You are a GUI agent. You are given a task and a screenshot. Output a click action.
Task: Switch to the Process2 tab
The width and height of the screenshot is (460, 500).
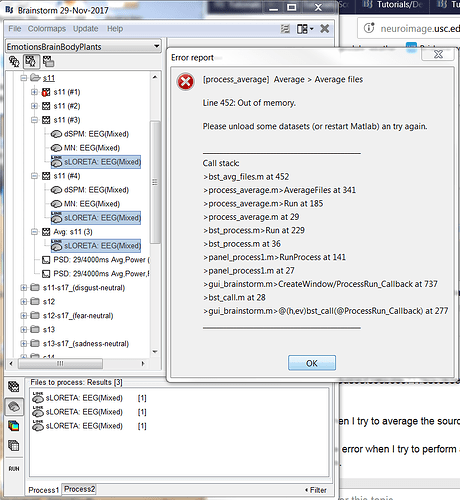click(79, 489)
